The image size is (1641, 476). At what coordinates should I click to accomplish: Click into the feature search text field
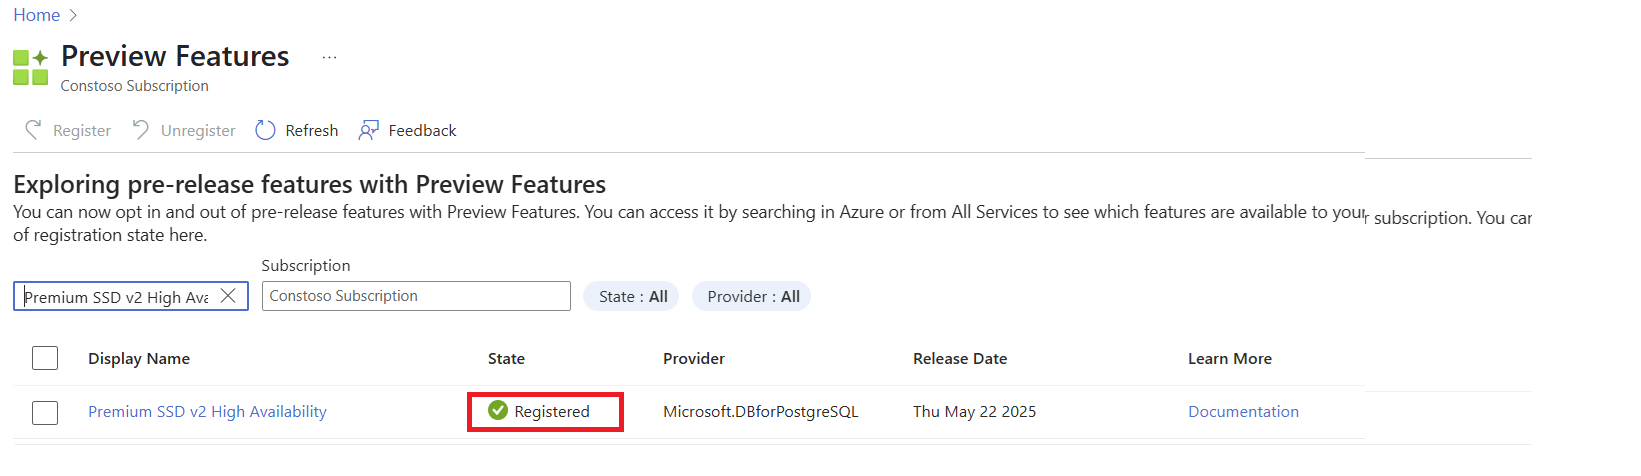tap(116, 297)
